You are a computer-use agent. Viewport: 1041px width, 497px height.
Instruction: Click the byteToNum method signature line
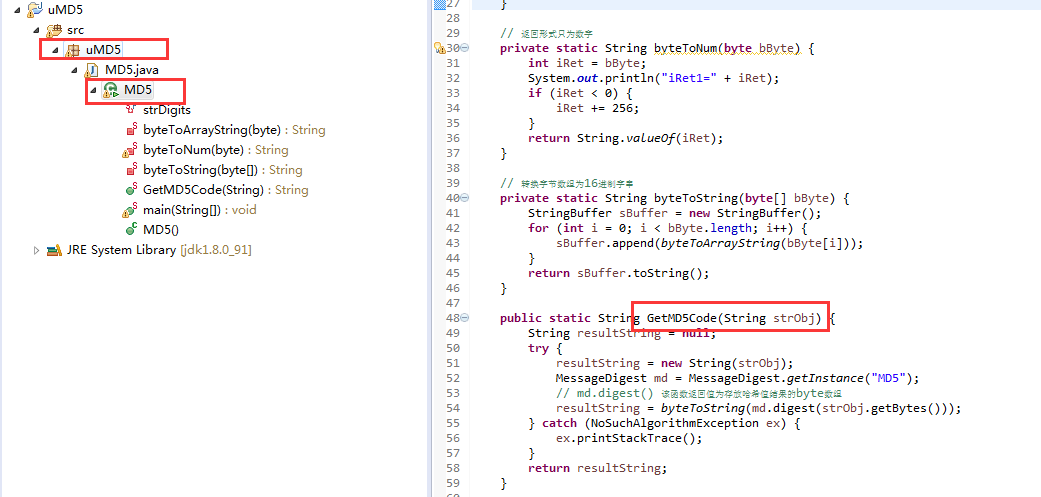657,48
